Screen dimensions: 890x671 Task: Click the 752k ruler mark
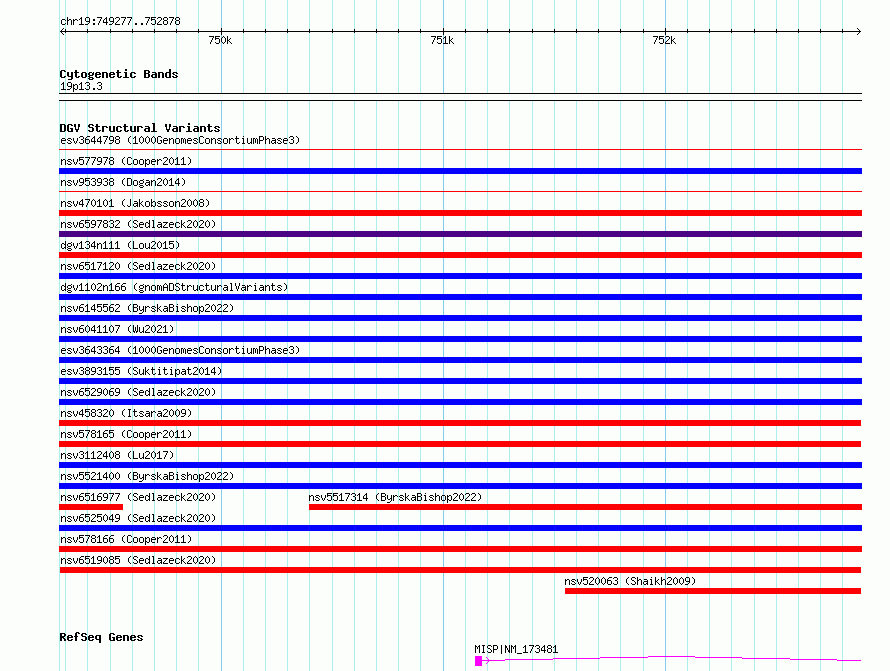click(664, 40)
